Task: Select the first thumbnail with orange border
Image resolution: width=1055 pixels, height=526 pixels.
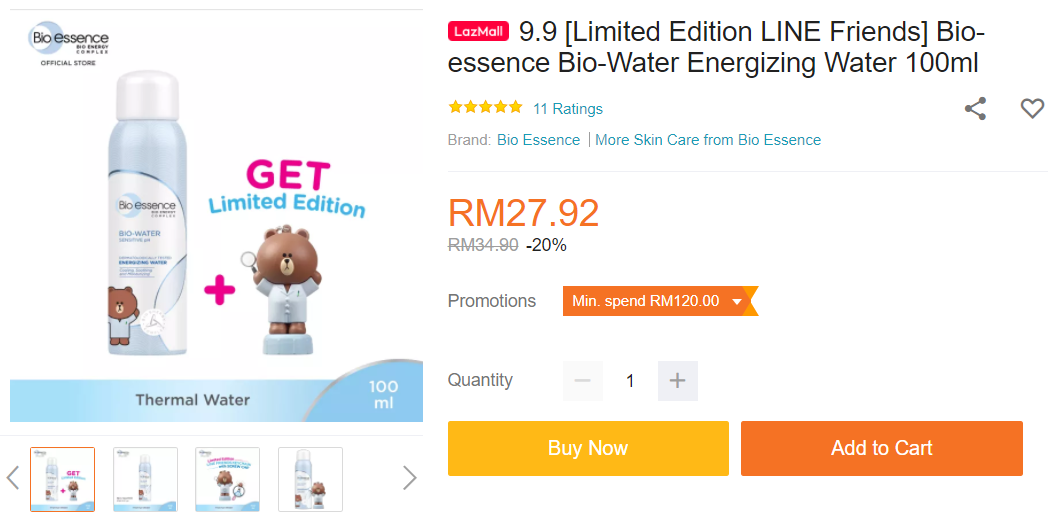Action: (x=63, y=479)
